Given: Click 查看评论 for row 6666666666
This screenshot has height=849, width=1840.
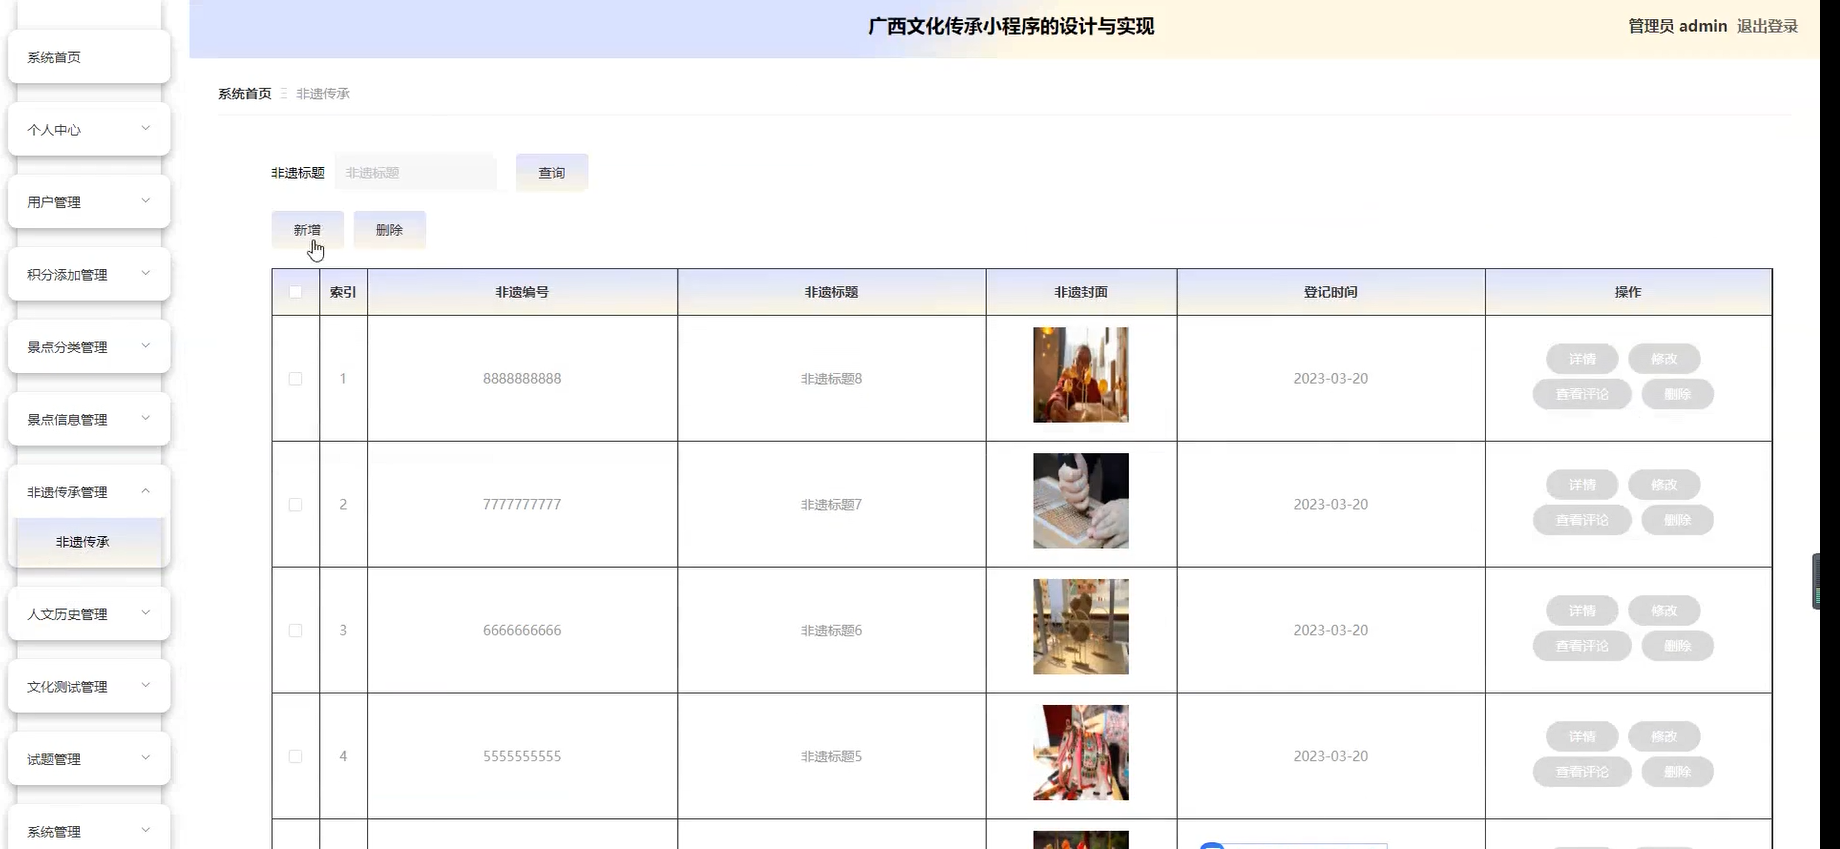Looking at the screenshot, I should [1582, 646].
